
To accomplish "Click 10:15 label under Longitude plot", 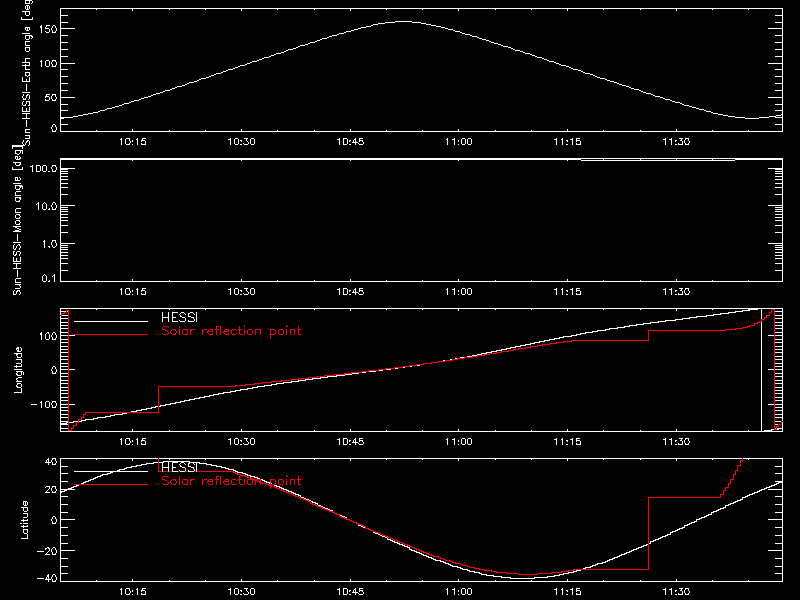I will pyautogui.click(x=133, y=442).
